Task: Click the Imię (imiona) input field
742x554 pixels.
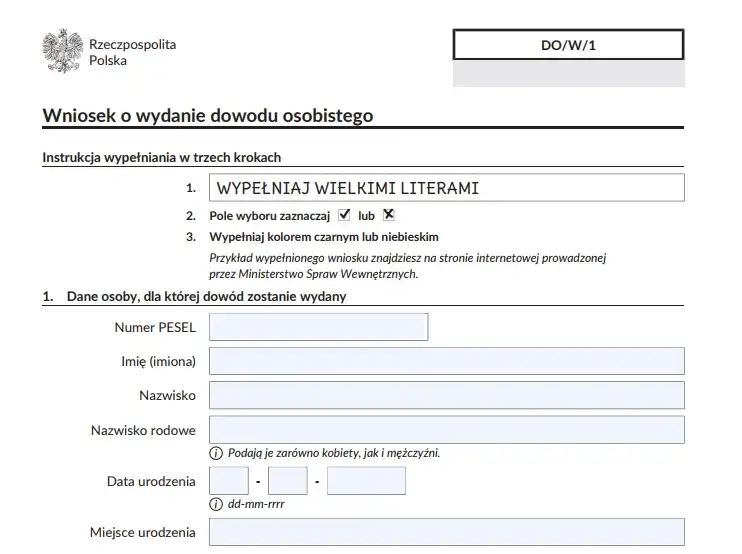Action: tap(447, 361)
